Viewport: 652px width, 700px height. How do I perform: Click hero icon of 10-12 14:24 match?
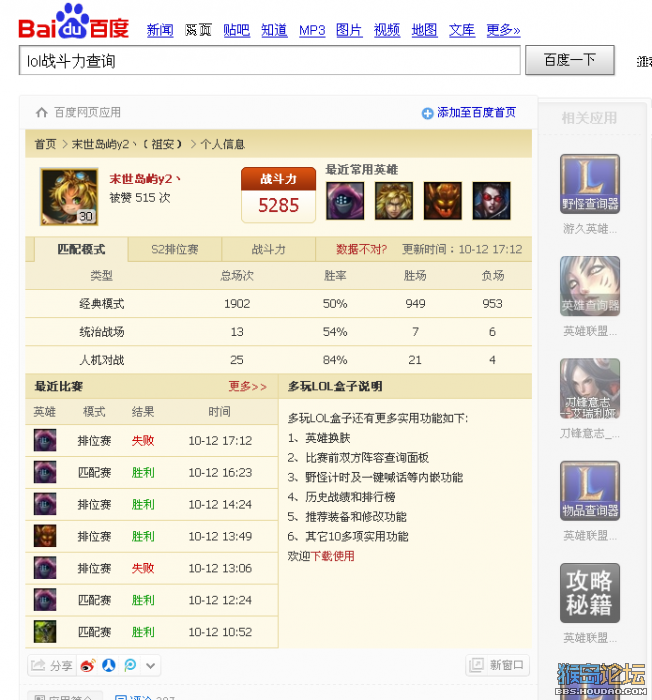click(x=45, y=504)
